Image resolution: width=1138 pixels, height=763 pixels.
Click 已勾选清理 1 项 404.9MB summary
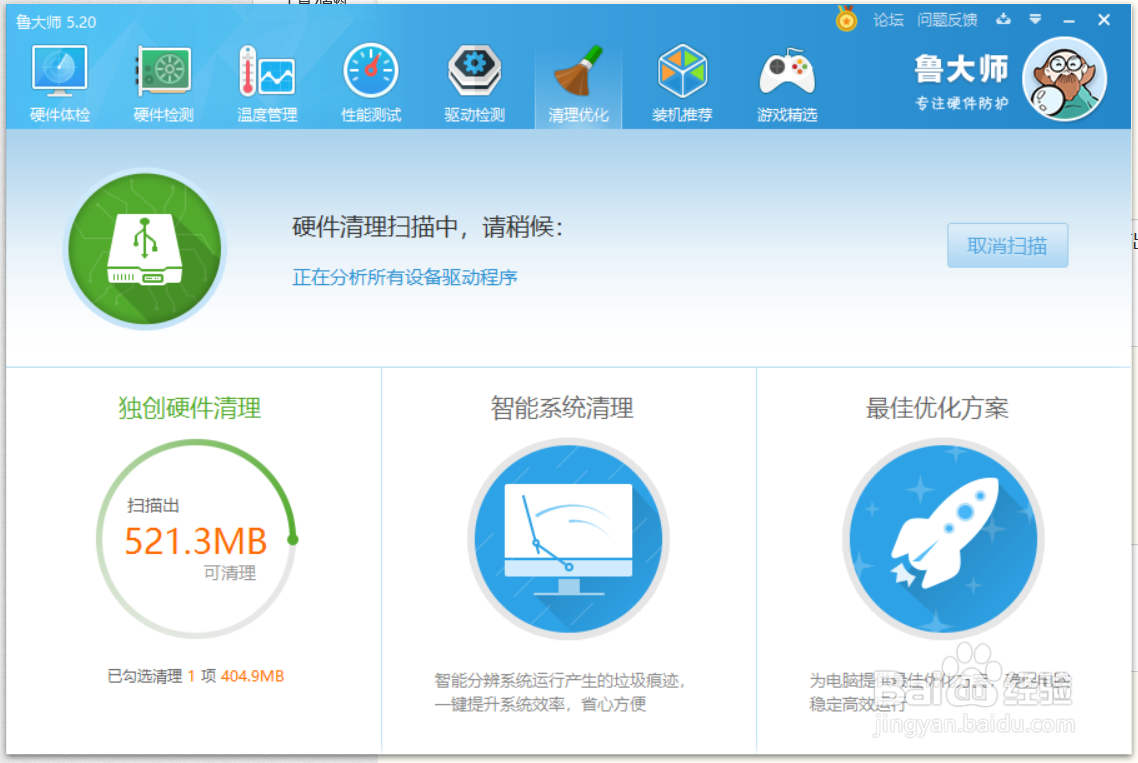tap(195, 676)
